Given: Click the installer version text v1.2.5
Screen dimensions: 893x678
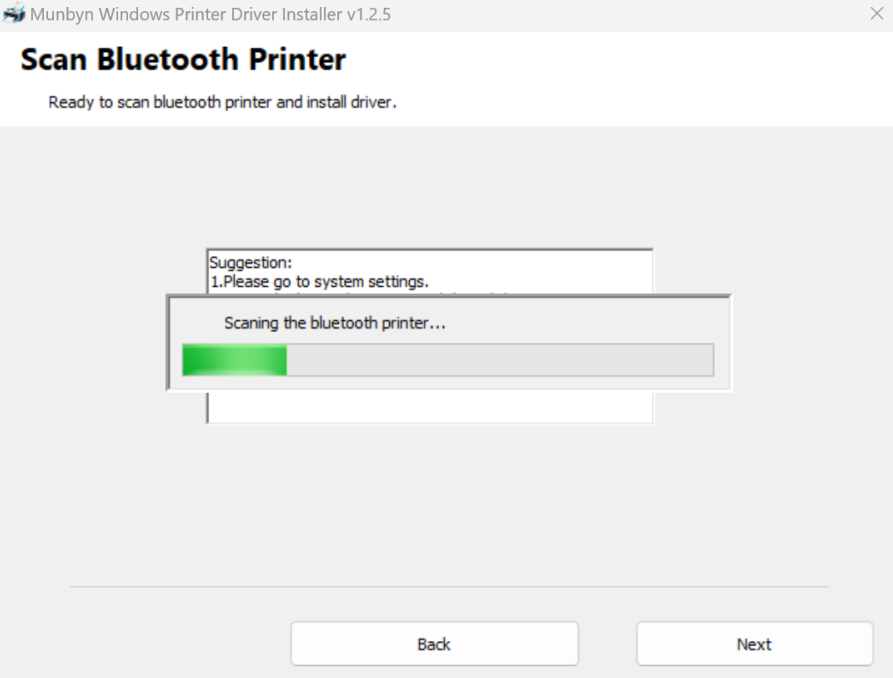Looking at the screenshot, I should (x=366, y=14).
